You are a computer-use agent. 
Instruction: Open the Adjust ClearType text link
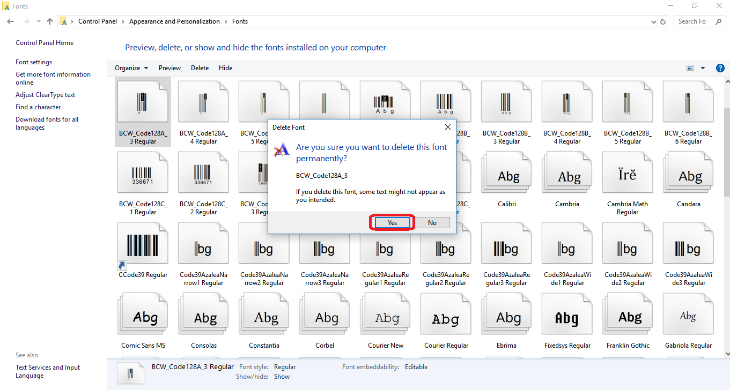(x=45, y=94)
